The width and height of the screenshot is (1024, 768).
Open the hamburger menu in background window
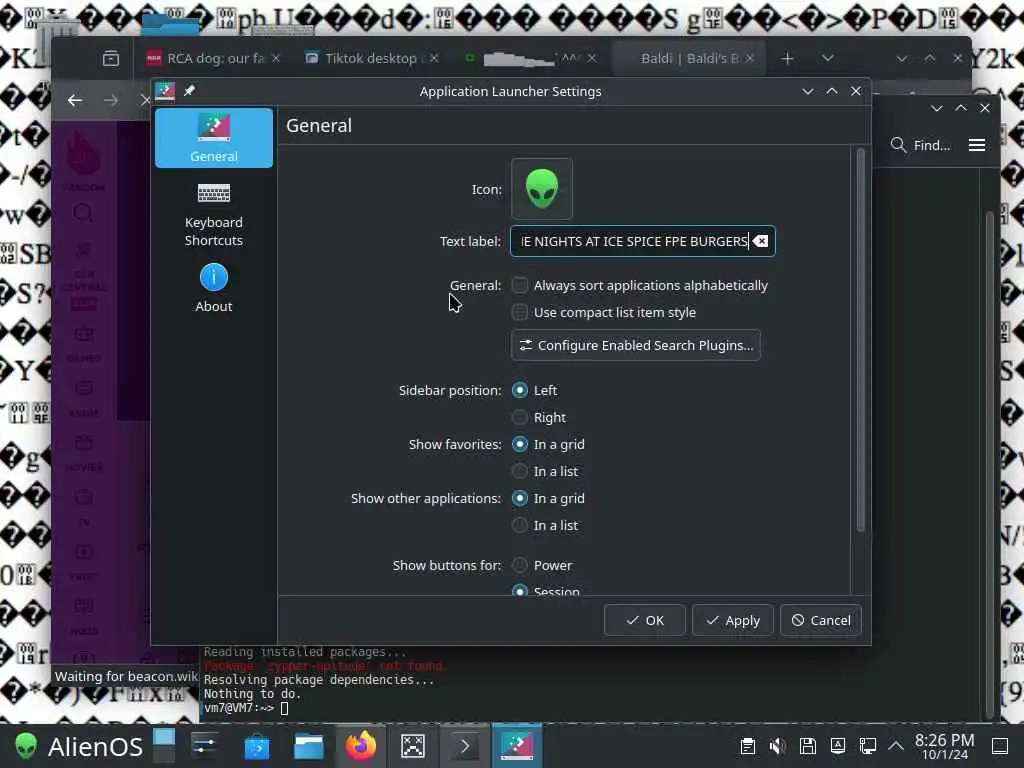coord(977,145)
